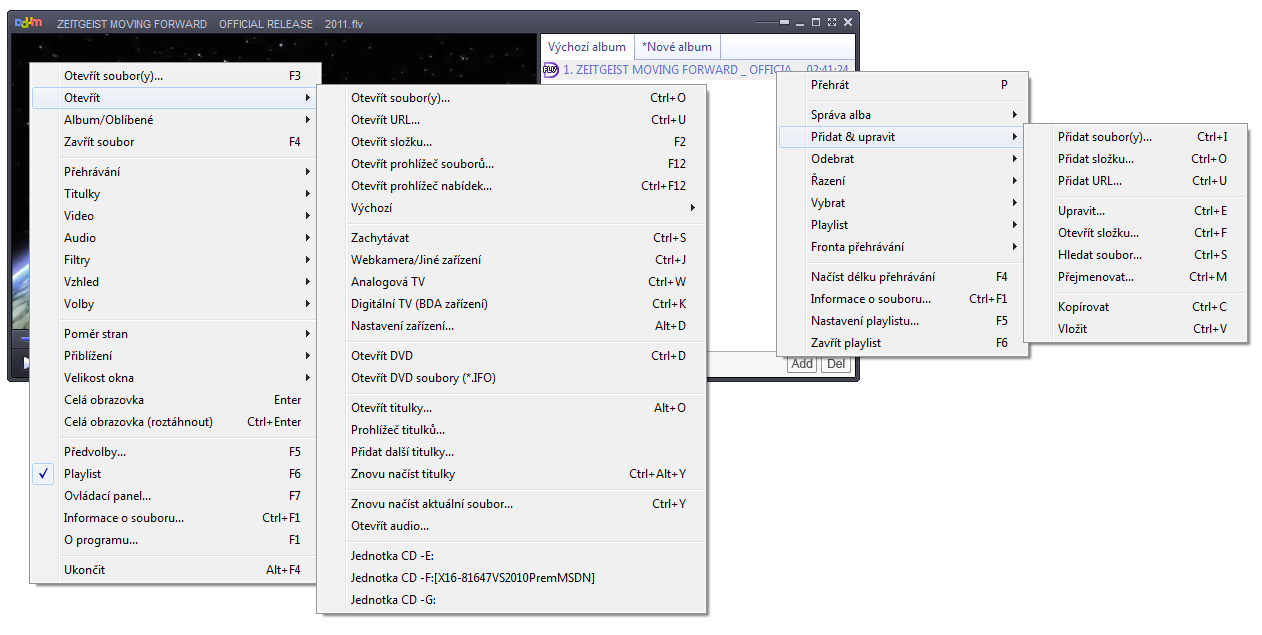Open the Řazení submenu
This screenshot has height=635, width=1262.
(828, 181)
